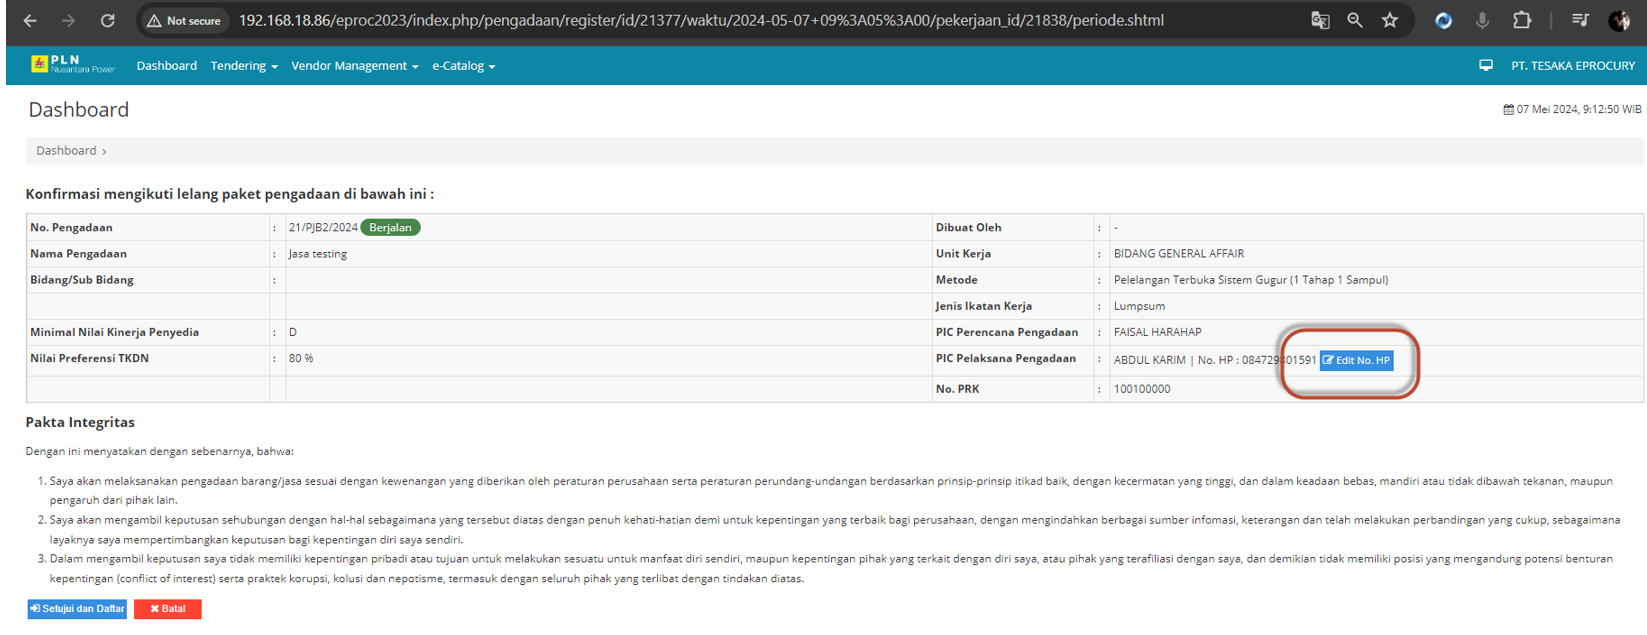The height and width of the screenshot is (635, 1647).
Task: Open the e-Catalog dropdown menu
Action: (x=463, y=66)
